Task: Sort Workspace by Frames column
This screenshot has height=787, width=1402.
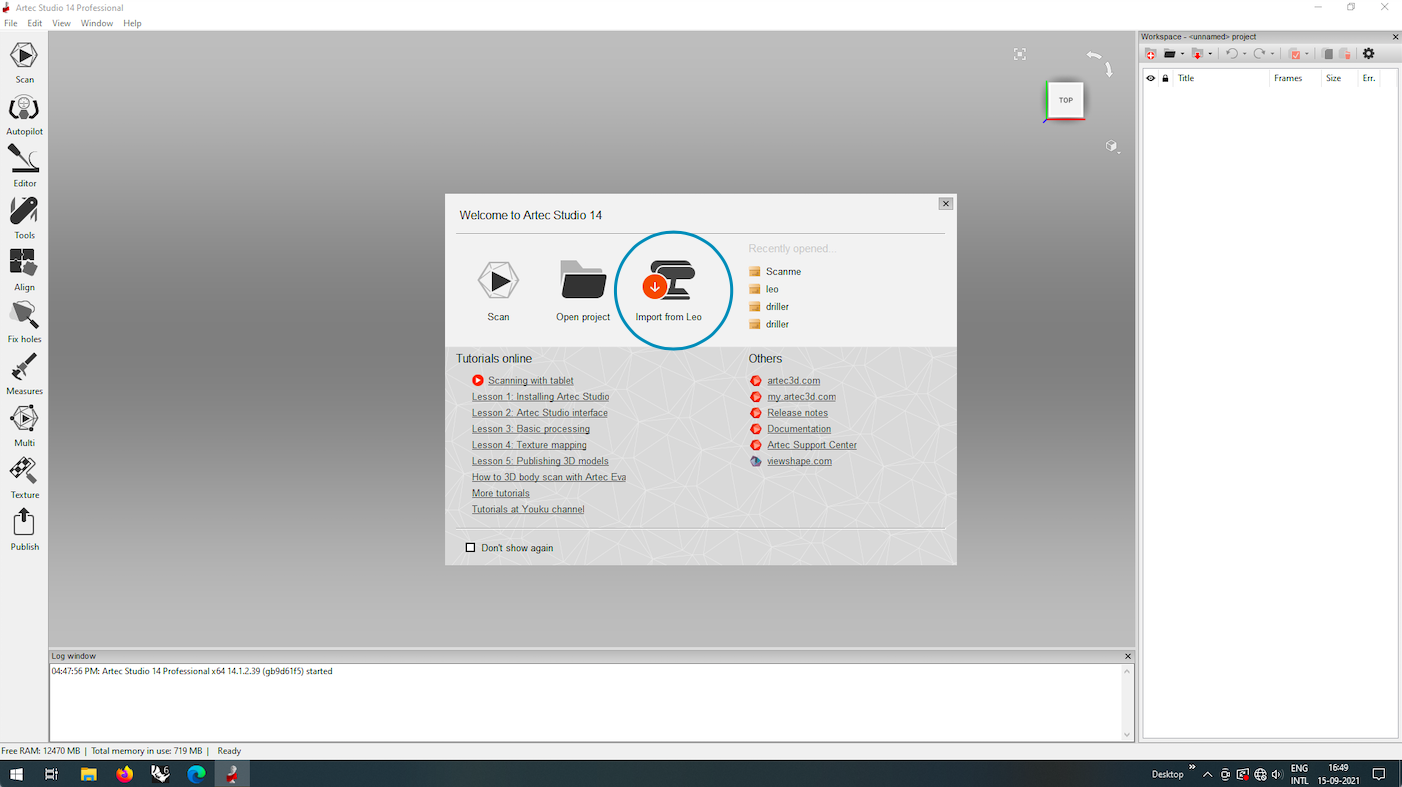Action: tap(1295, 78)
